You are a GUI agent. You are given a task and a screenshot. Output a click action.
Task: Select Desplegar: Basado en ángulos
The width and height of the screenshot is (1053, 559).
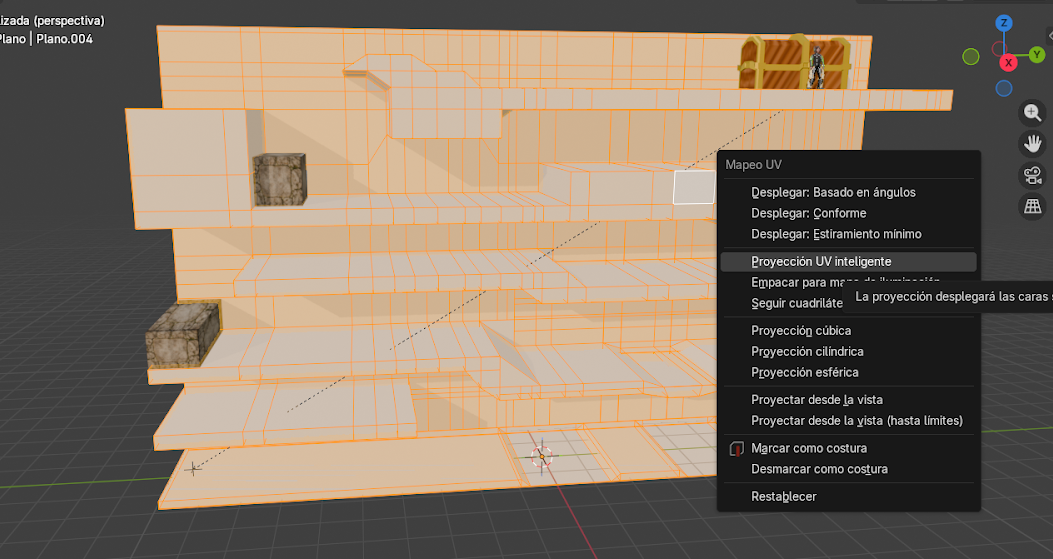click(x=833, y=192)
